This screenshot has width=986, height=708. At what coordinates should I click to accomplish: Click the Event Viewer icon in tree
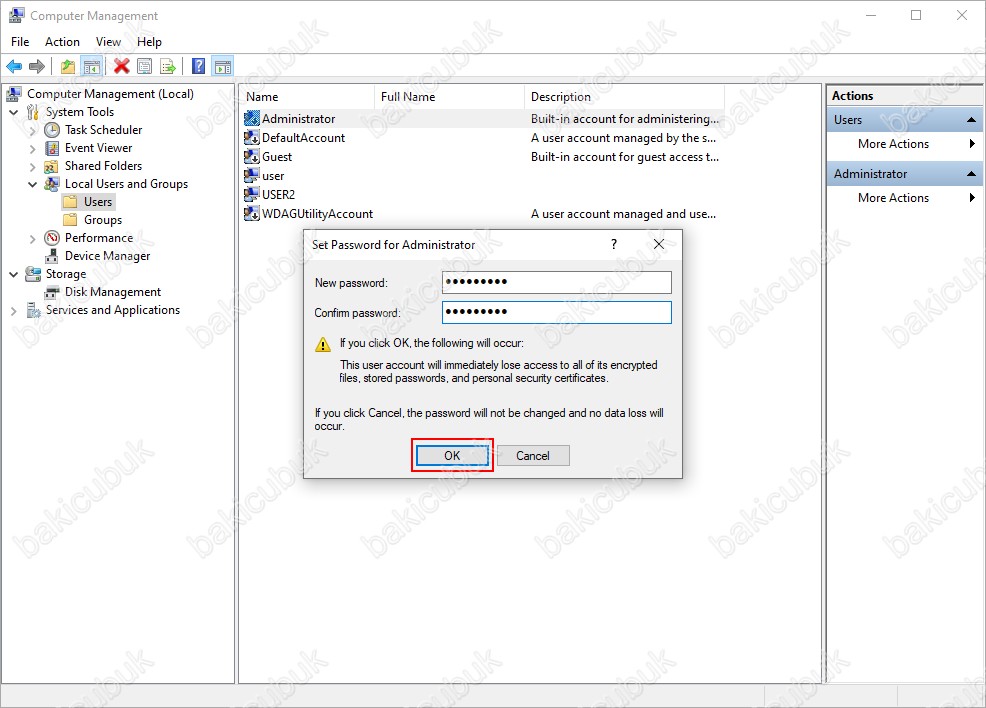pos(52,148)
